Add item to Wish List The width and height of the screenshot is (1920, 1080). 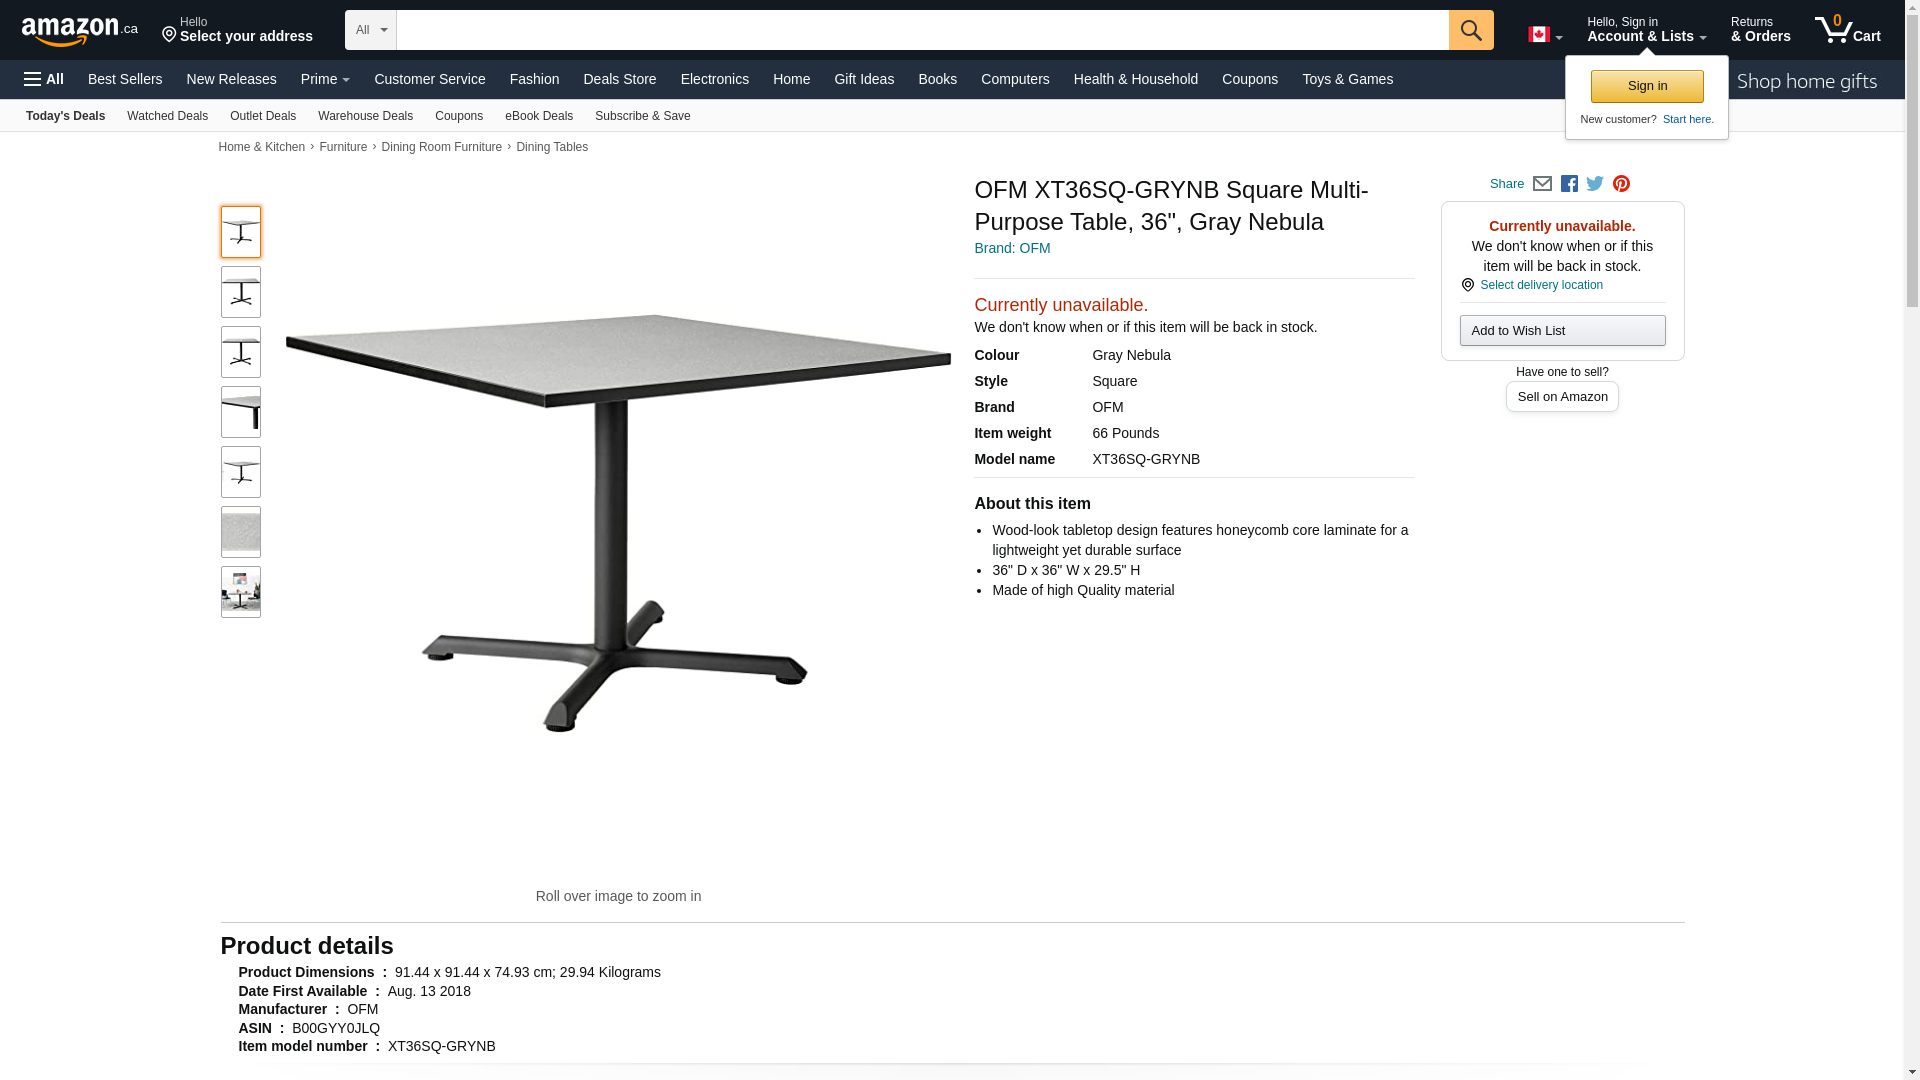(x=1562, y=331)
